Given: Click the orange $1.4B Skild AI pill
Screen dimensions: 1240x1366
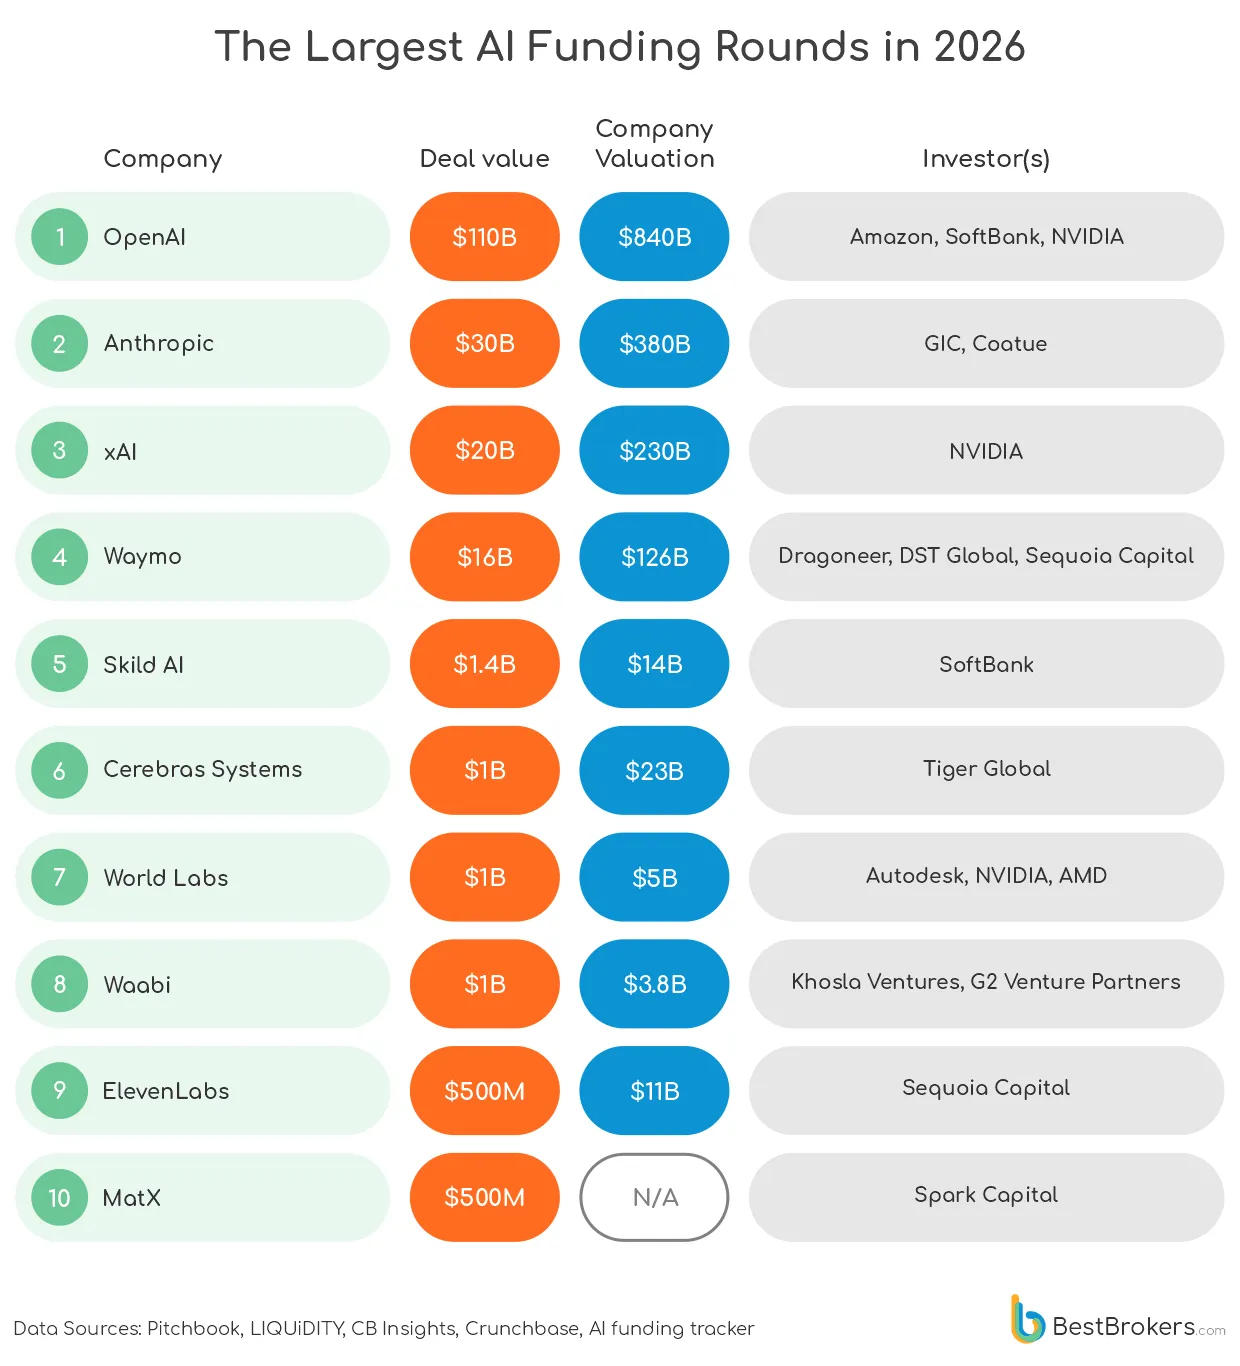Looking at the screenshot, I should 485,664.
